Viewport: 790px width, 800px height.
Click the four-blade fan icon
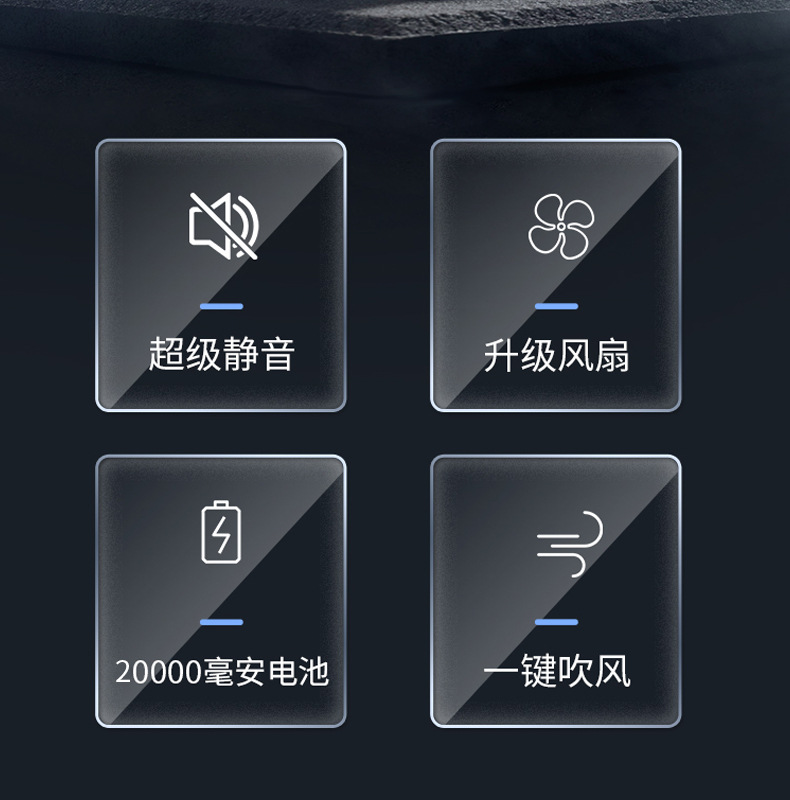pos(561,226)
